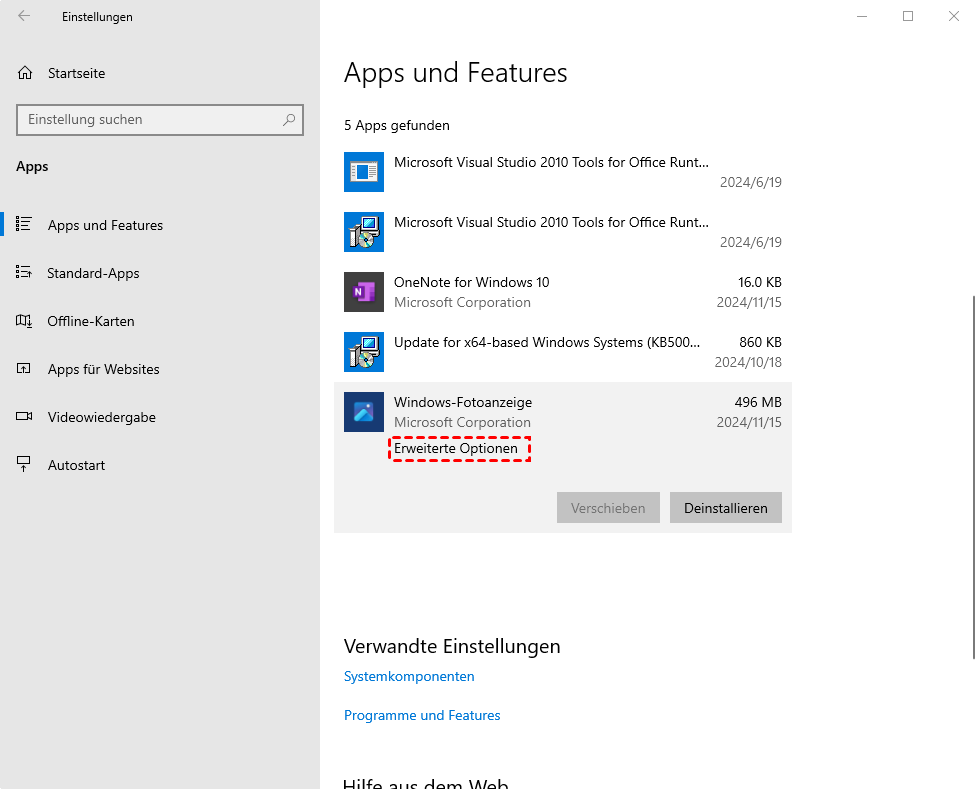Select the OneNote for Windows 10 icon
The image size is (977, 789).
click(364, 292)
